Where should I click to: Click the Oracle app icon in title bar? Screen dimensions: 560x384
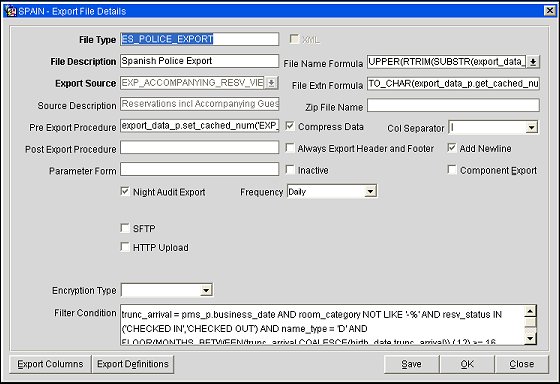pos(11,11)
